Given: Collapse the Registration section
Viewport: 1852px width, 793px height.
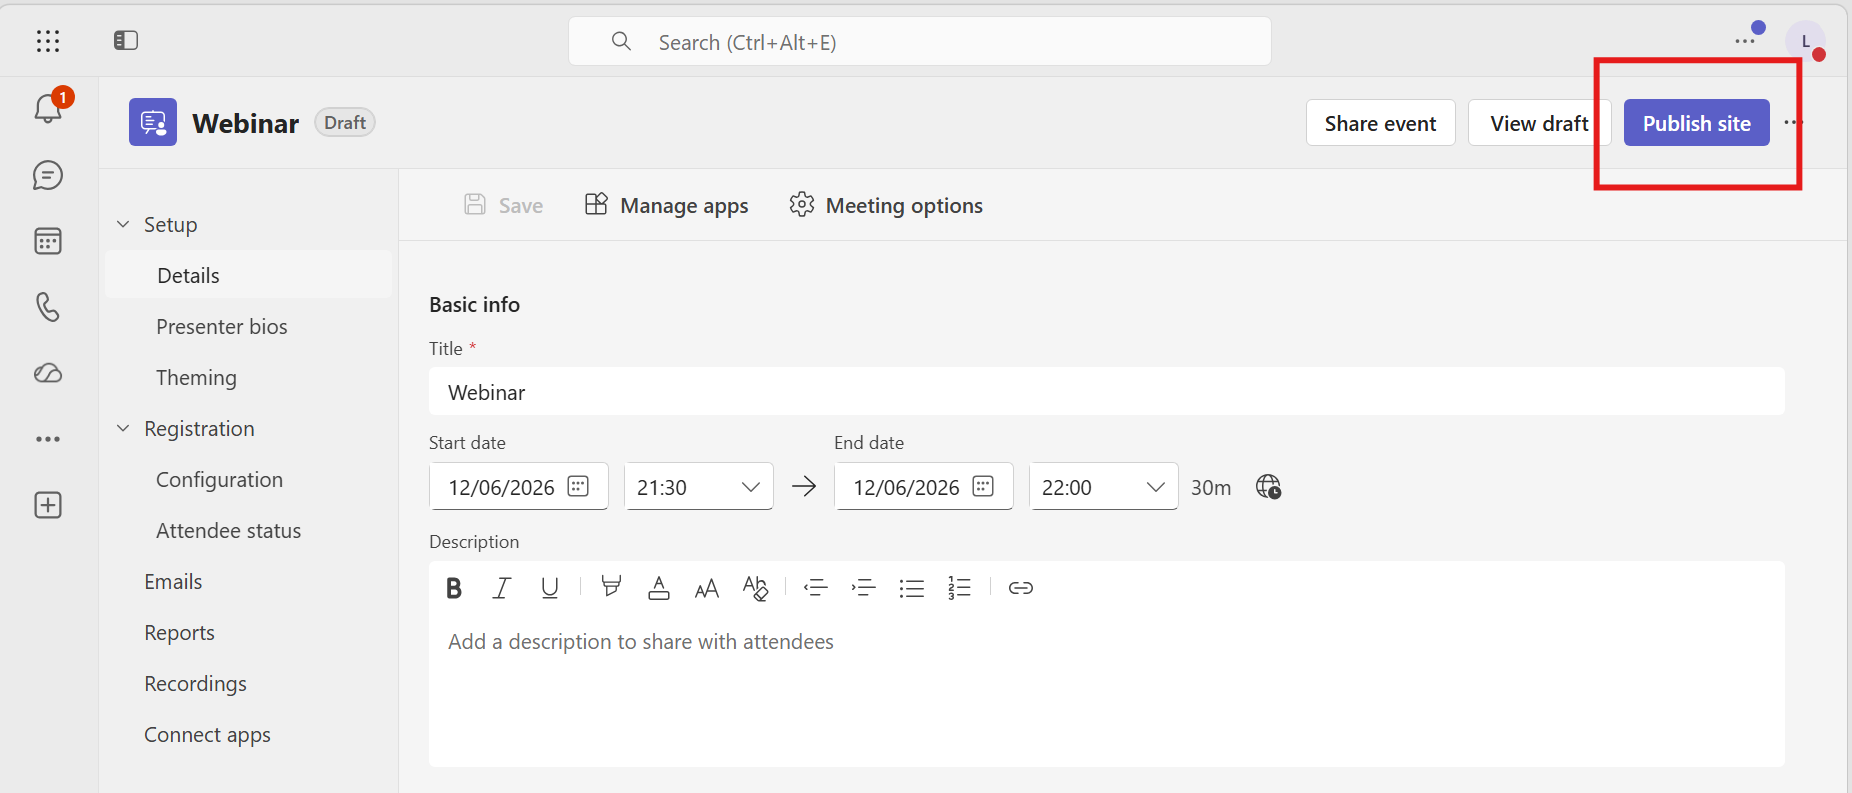Looking at the screenshot, I should click(123, 428).
